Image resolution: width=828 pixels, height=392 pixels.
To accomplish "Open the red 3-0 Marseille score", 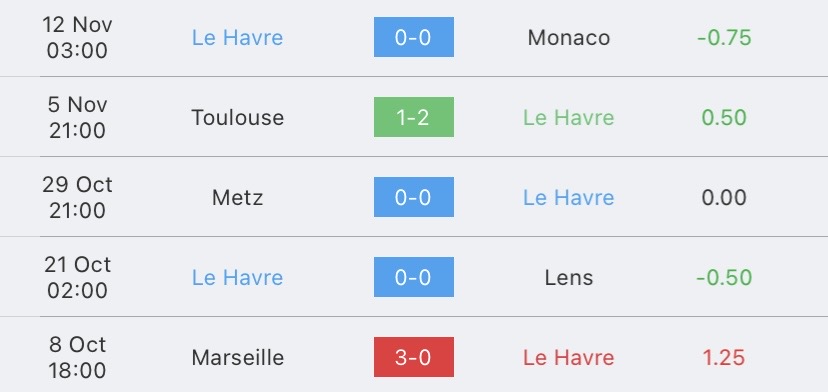I will tap(413, 357).
